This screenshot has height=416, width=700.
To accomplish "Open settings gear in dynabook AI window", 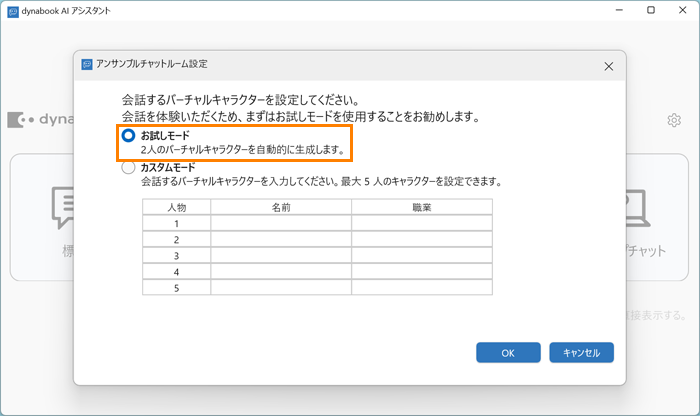I will (x=674, y=120).
